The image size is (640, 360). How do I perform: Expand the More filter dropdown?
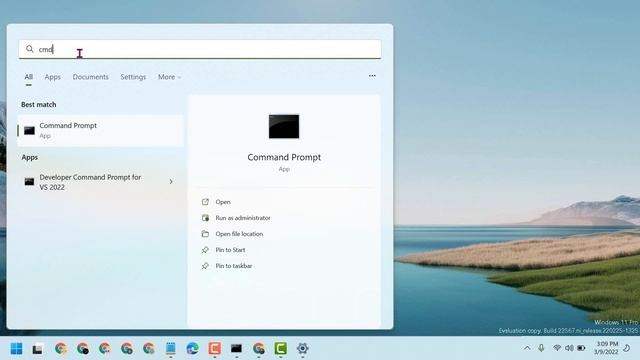[169, 77]
